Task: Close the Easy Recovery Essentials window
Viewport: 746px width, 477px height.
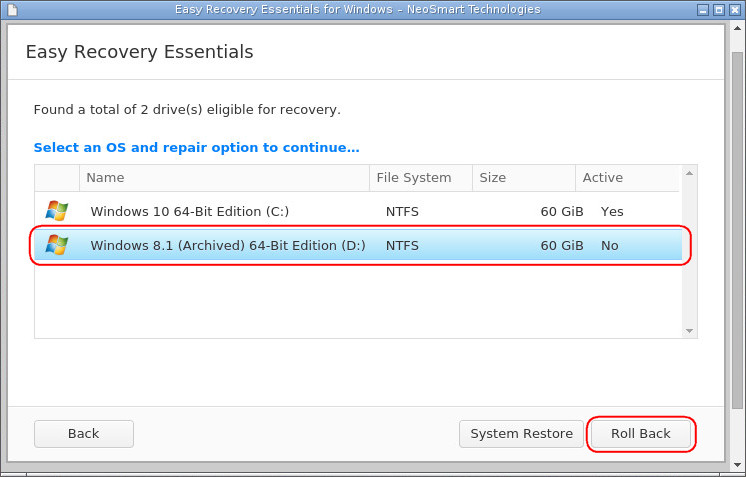Action: (735, 10)
